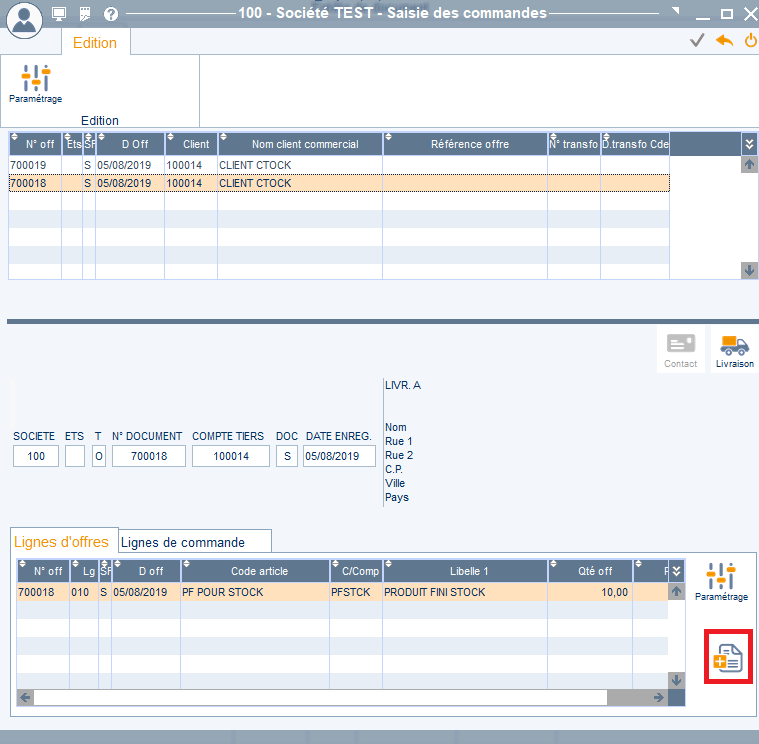Expand the top grid column chooser chevron
Screen dimensions: 759x744
pyautogui.click(x=749, y=144)
